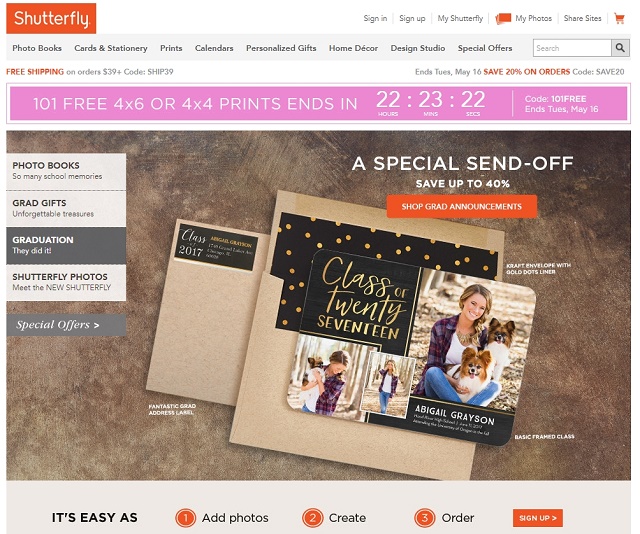Click Shop Grad Announcements button
Image resolution: width=640 pixels, height=534 pixels.
pyautogui.click(x=462, y=207)
